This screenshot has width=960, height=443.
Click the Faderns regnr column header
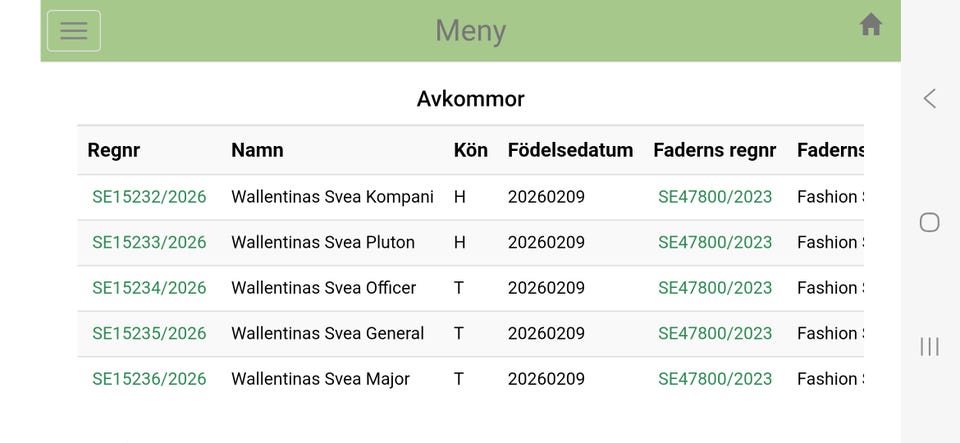point(714,150)
